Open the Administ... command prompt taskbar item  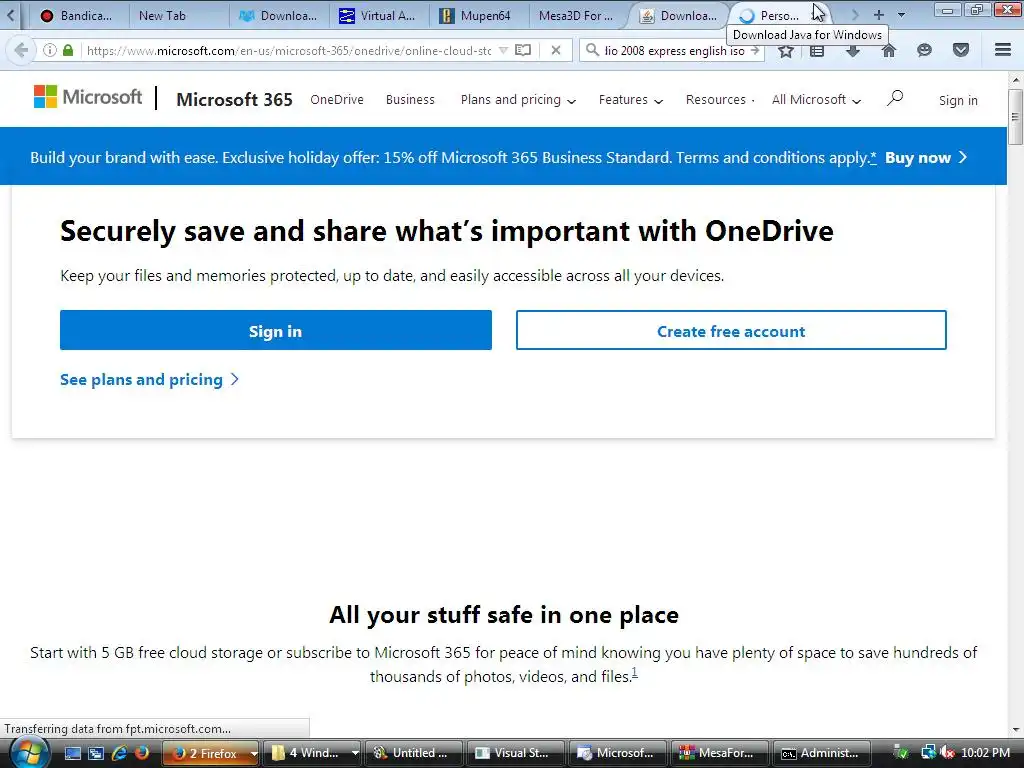[x=822, y=753]
